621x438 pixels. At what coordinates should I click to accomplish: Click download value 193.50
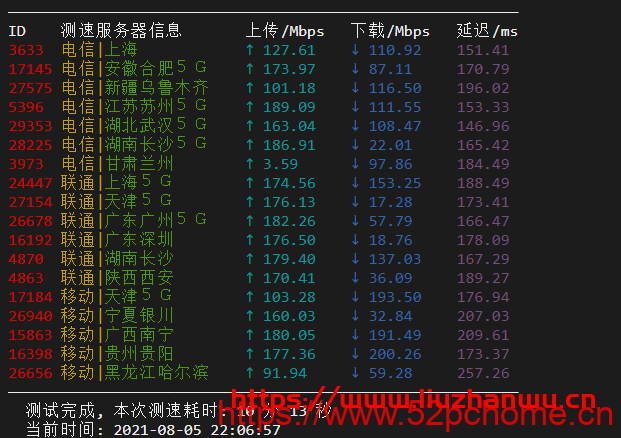(395, 297)
